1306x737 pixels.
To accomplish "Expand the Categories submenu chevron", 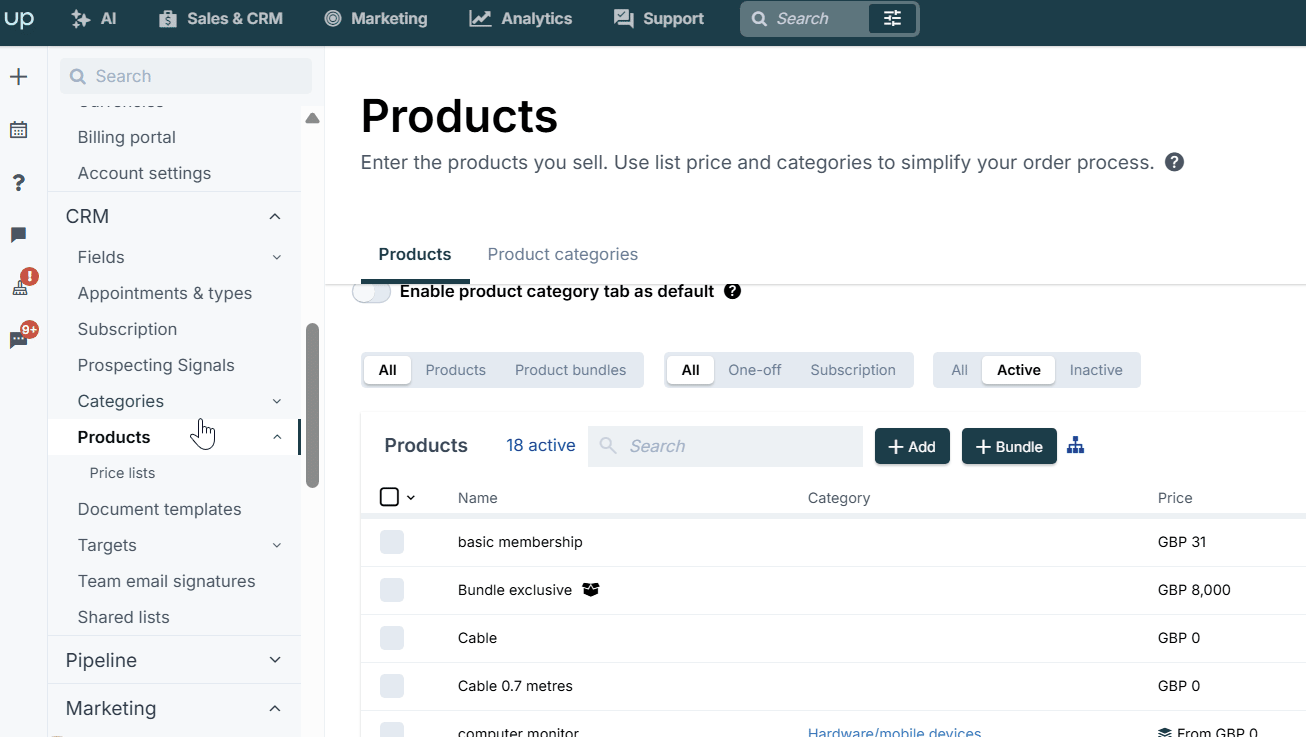I will [x=277, y=402].
